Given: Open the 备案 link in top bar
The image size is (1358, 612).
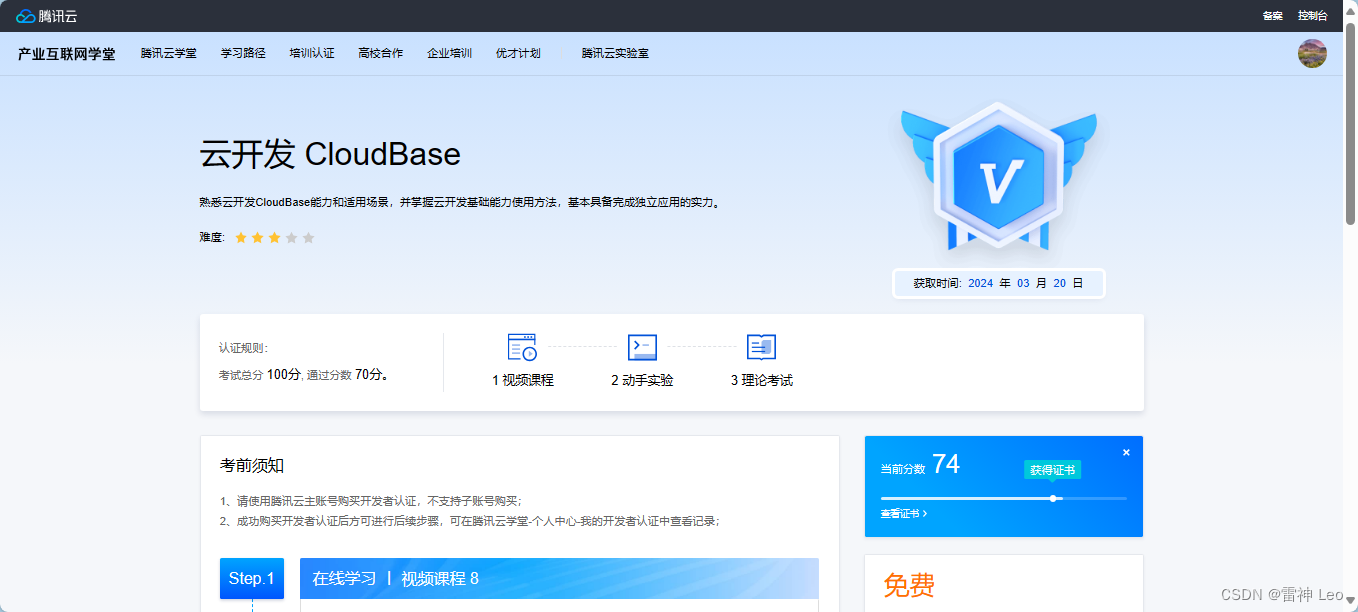Looking at the screenshot, I should coord(1271,15).
